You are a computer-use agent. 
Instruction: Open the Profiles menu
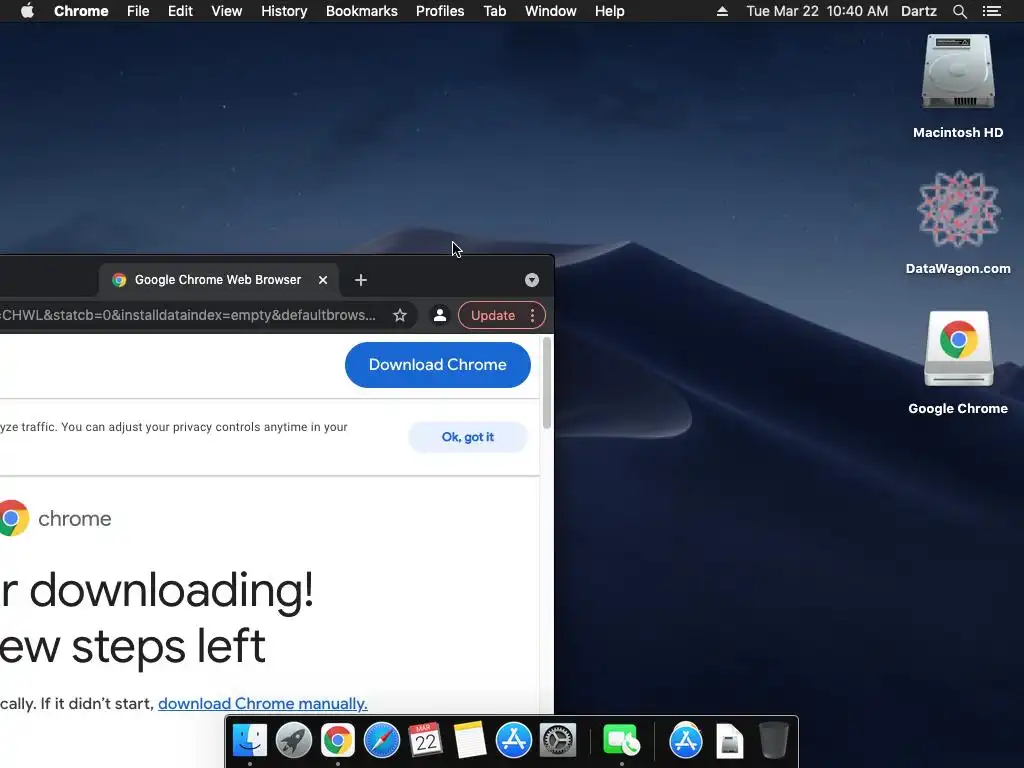[440, 11]
